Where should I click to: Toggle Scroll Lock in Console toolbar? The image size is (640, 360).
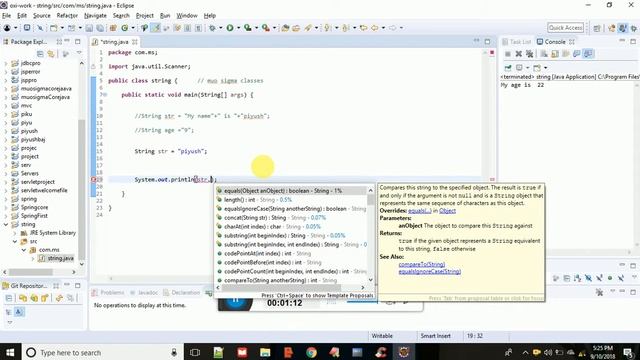coord(555,54)
